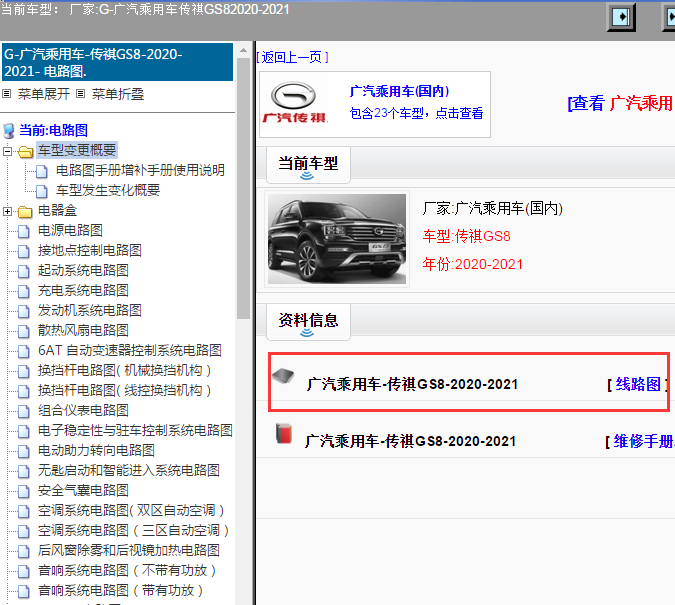The height and width of the screenshot is (605, 675).
Task: Click page icon beside 散热风扇电路图
Action: (24, 332)
